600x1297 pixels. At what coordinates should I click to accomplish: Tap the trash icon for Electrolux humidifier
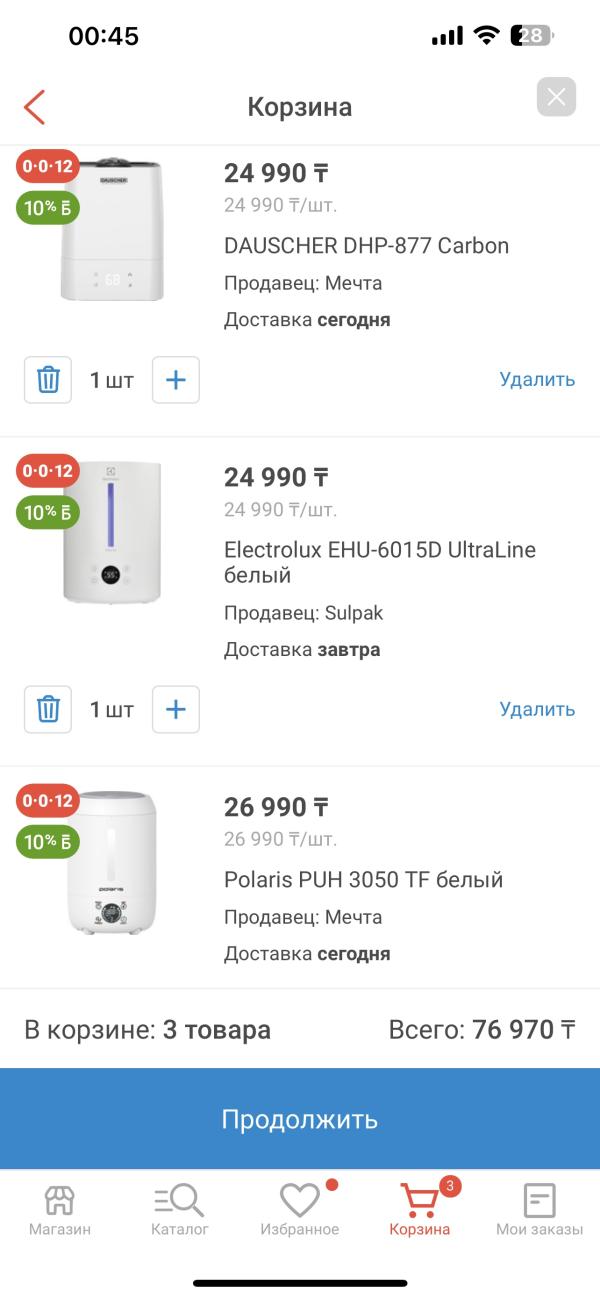pos(48,709)
